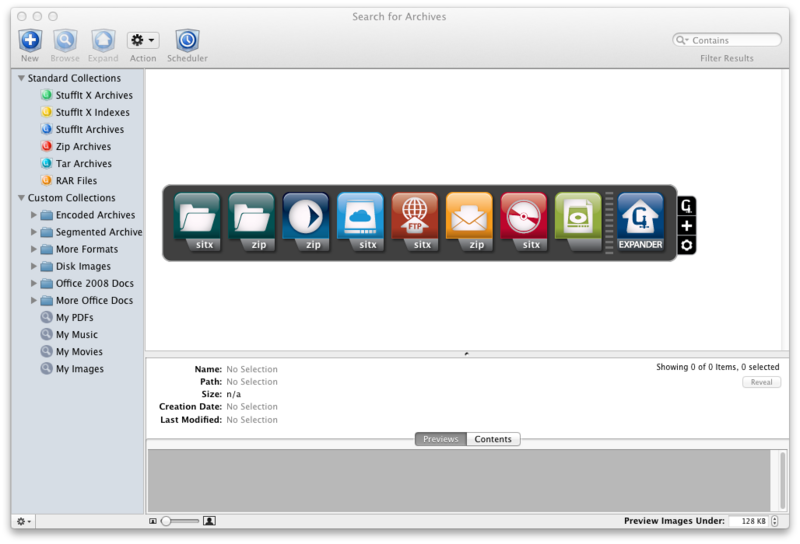Click the large thumbnail size icon
The height and width of the screenshot is (544, 800).
pos(209,521)
